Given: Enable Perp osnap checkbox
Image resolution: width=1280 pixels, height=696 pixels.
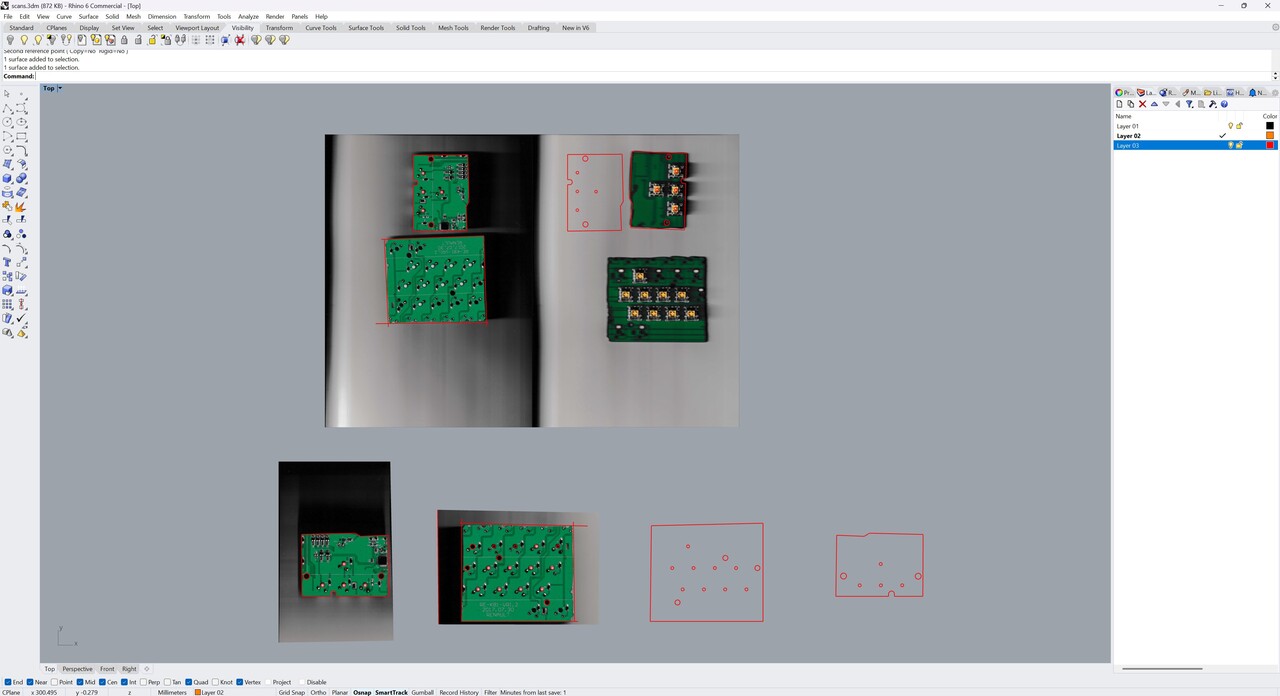Looking at the screenshot, I should tap(143, 682).
